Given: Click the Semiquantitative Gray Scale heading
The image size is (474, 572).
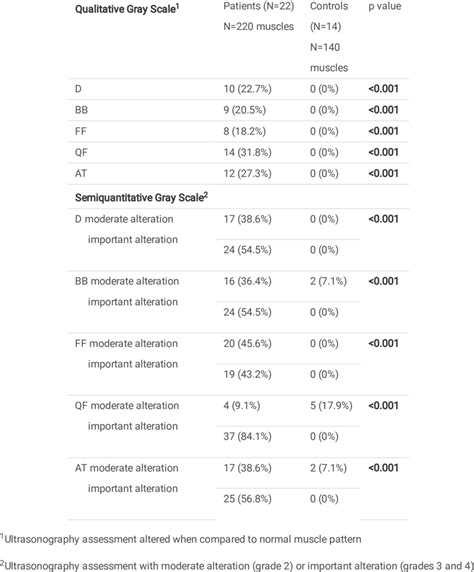Looking at the screenshot, I should coord(141,197).
